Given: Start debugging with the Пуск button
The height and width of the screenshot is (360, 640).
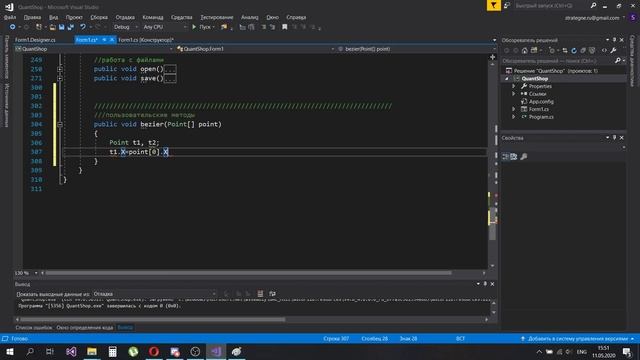Looking at the screenshot, I should pyautogui.click(x=202, y=27).
